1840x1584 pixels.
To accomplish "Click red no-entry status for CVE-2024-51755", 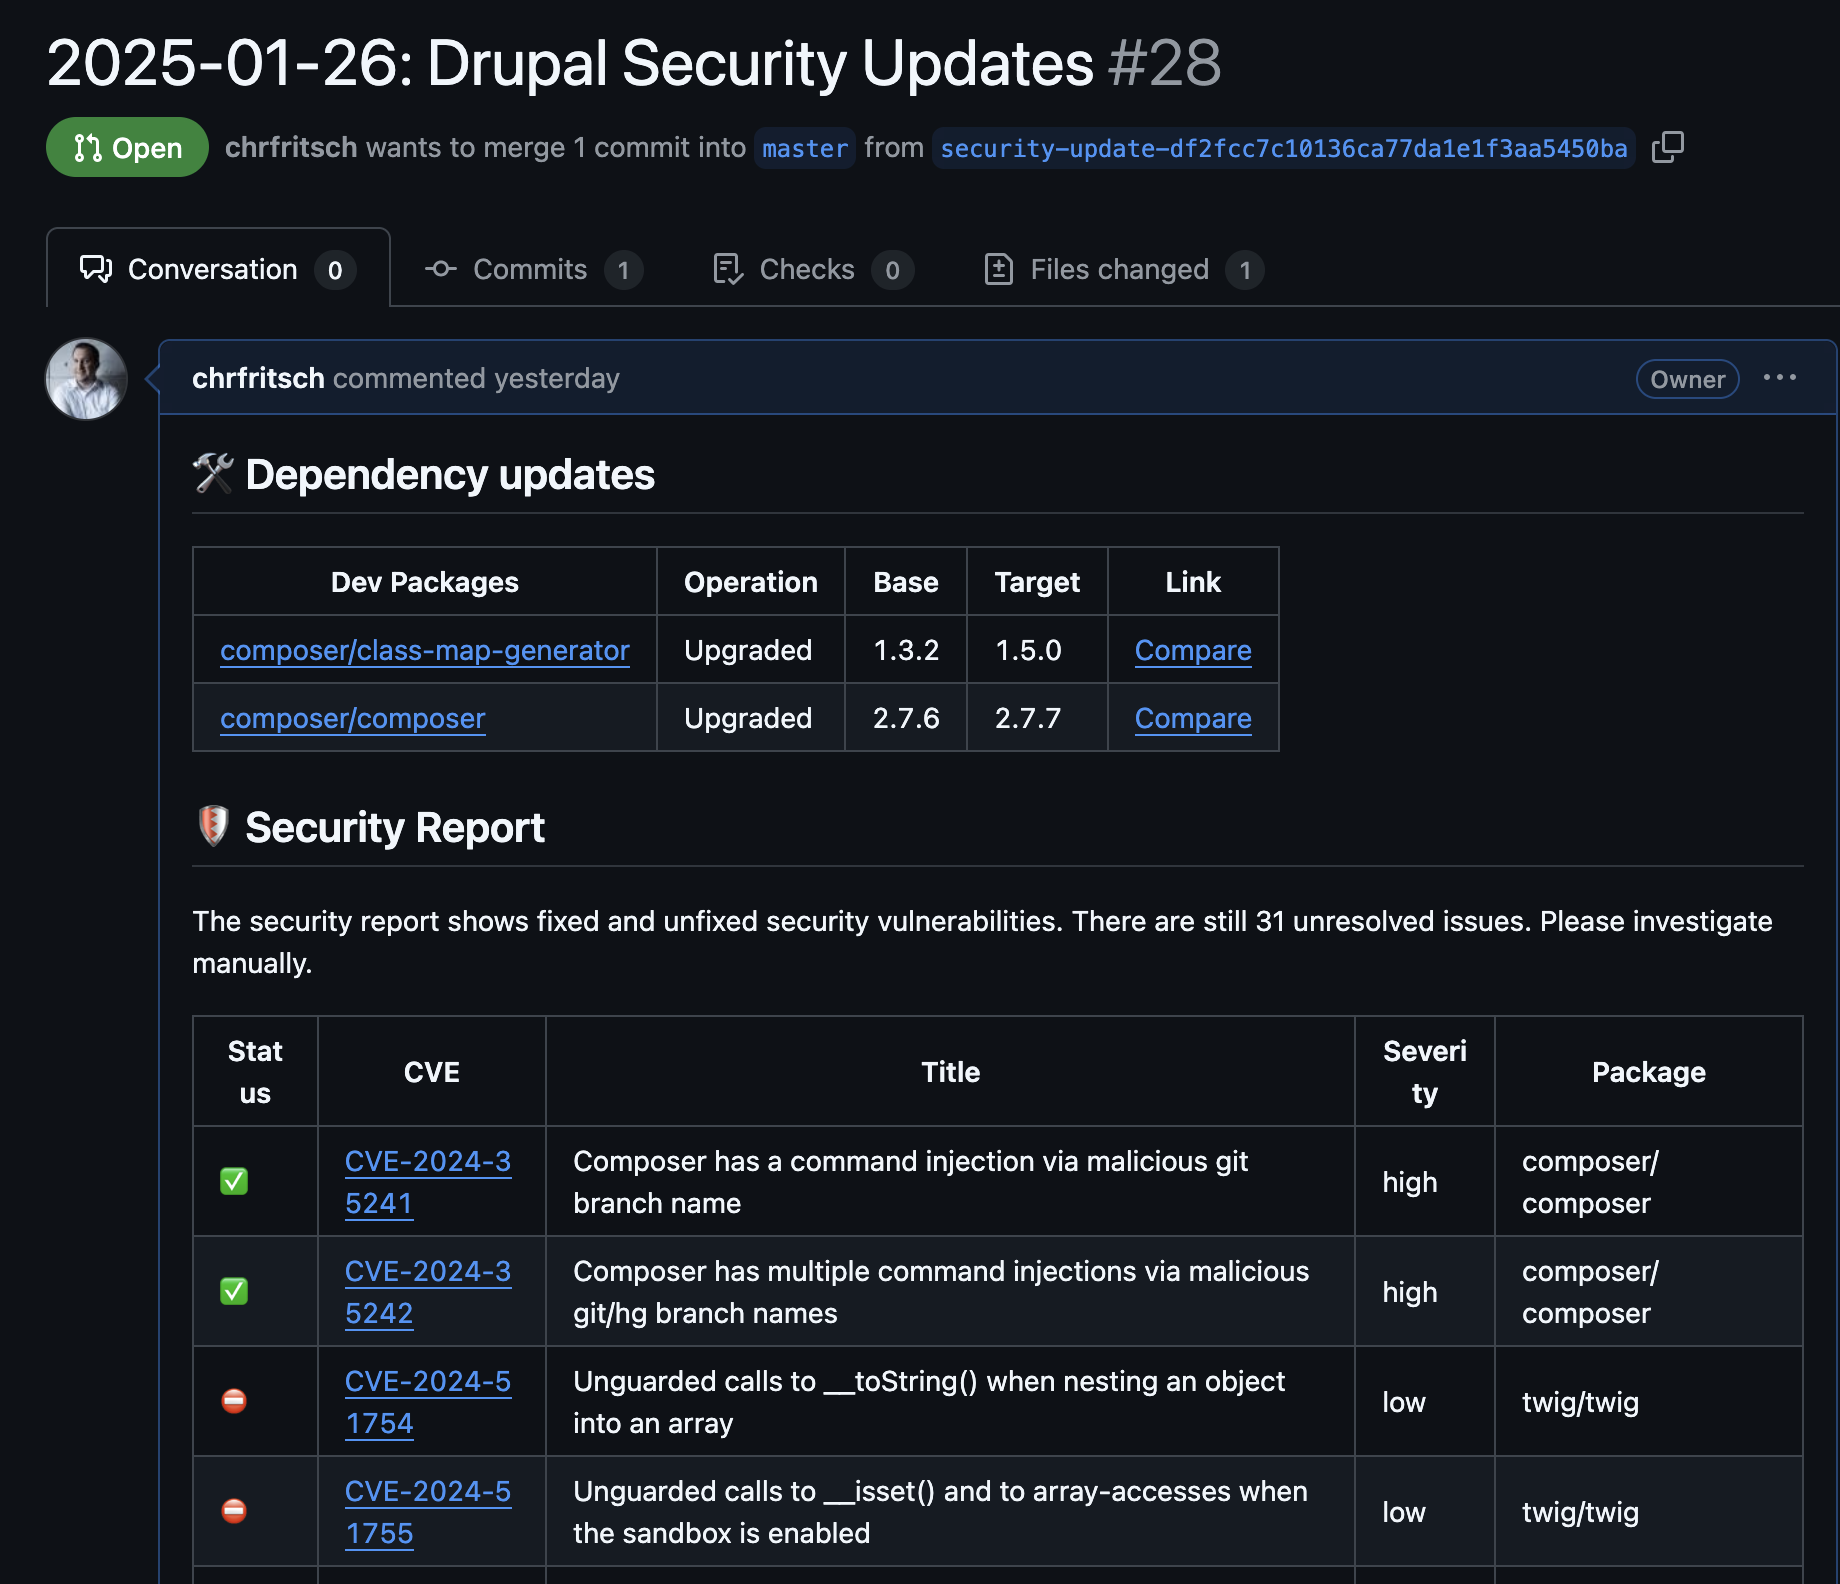I will 234,1511.
